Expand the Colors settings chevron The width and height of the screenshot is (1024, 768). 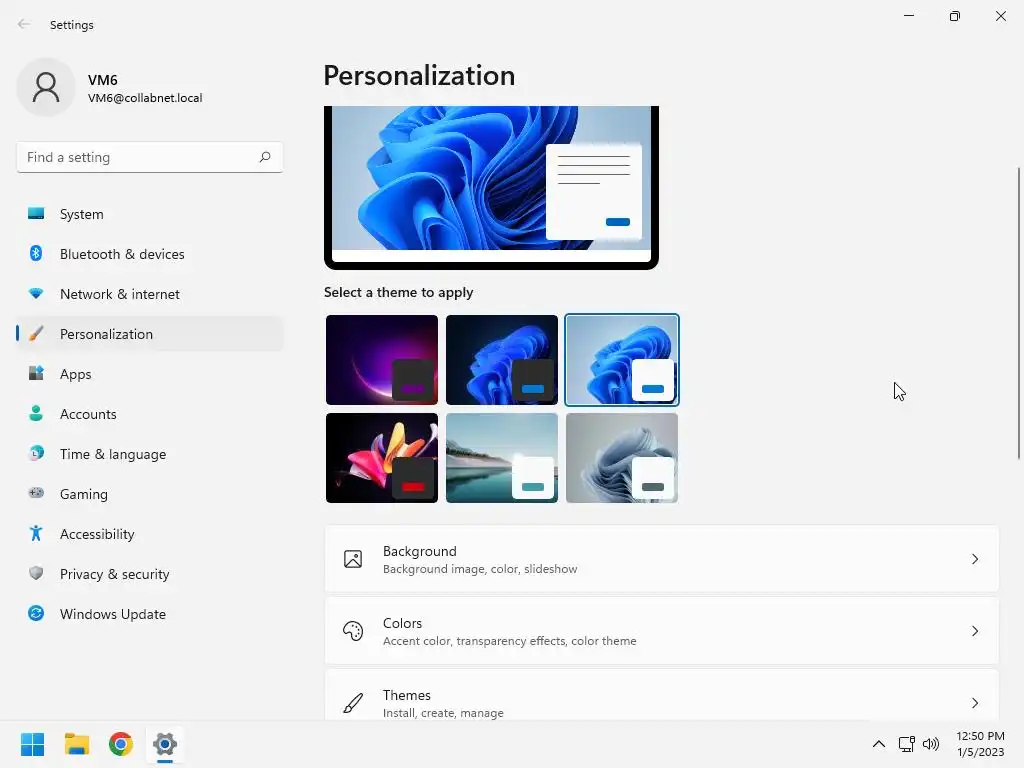click(974, 631)
